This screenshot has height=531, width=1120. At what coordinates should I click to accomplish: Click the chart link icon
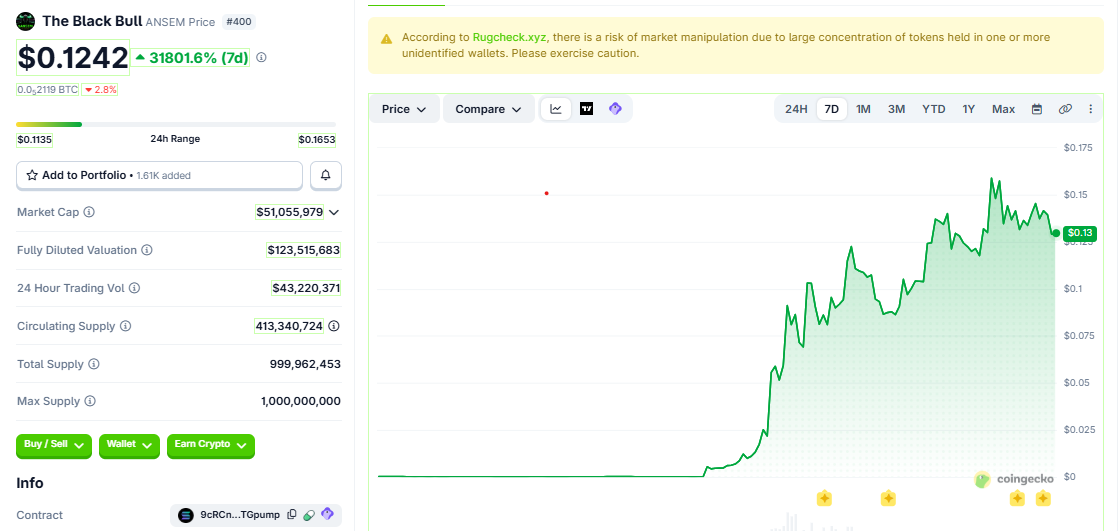tap(1065, 109)
